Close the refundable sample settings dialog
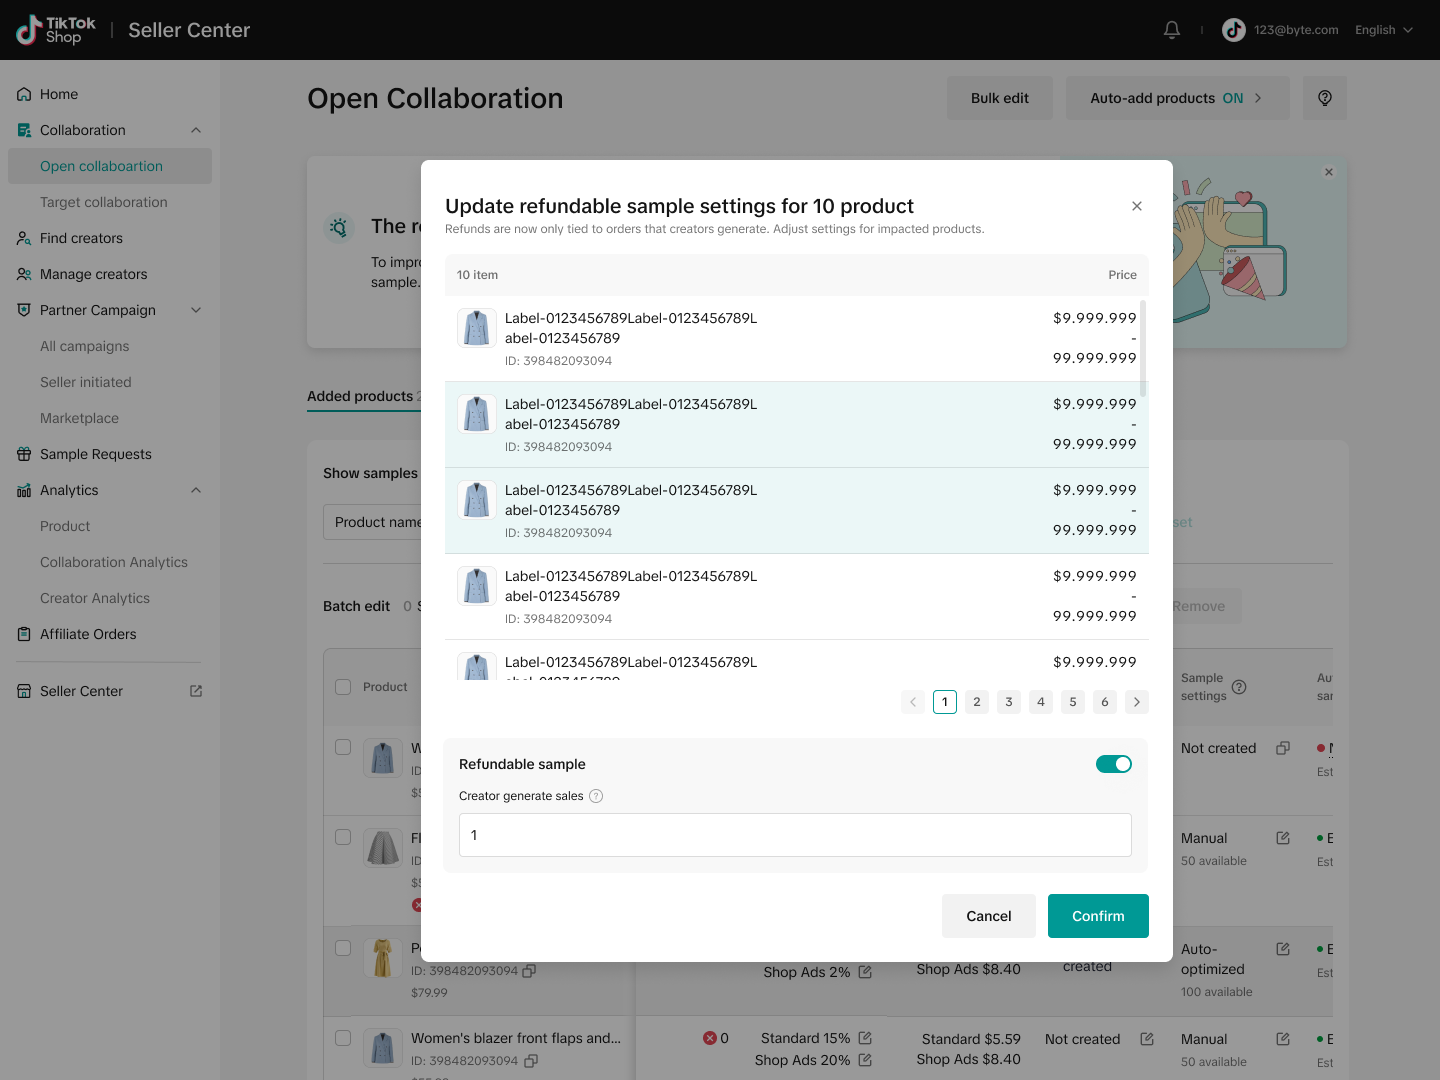Screen dimensions: 1440x1080 [1136, 206]
